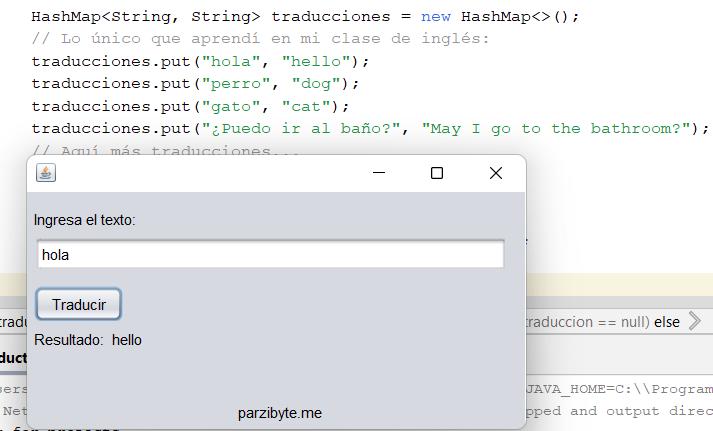Screen dimensions: 713x431
Task: Click the parzibyte.me text in window
Action: pos(280,413)
